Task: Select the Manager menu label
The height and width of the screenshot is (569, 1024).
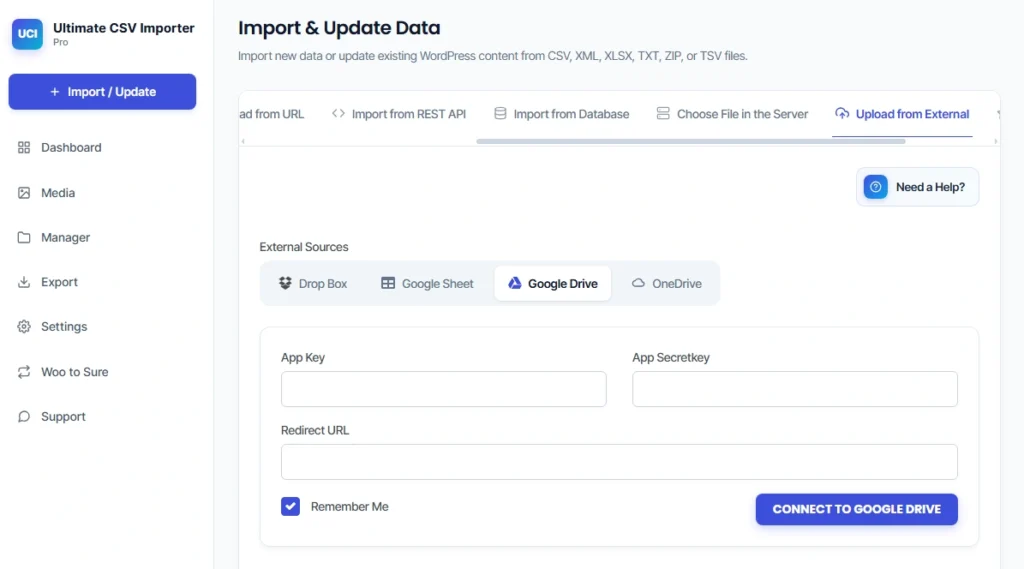Action: click(x=65, y=237)
